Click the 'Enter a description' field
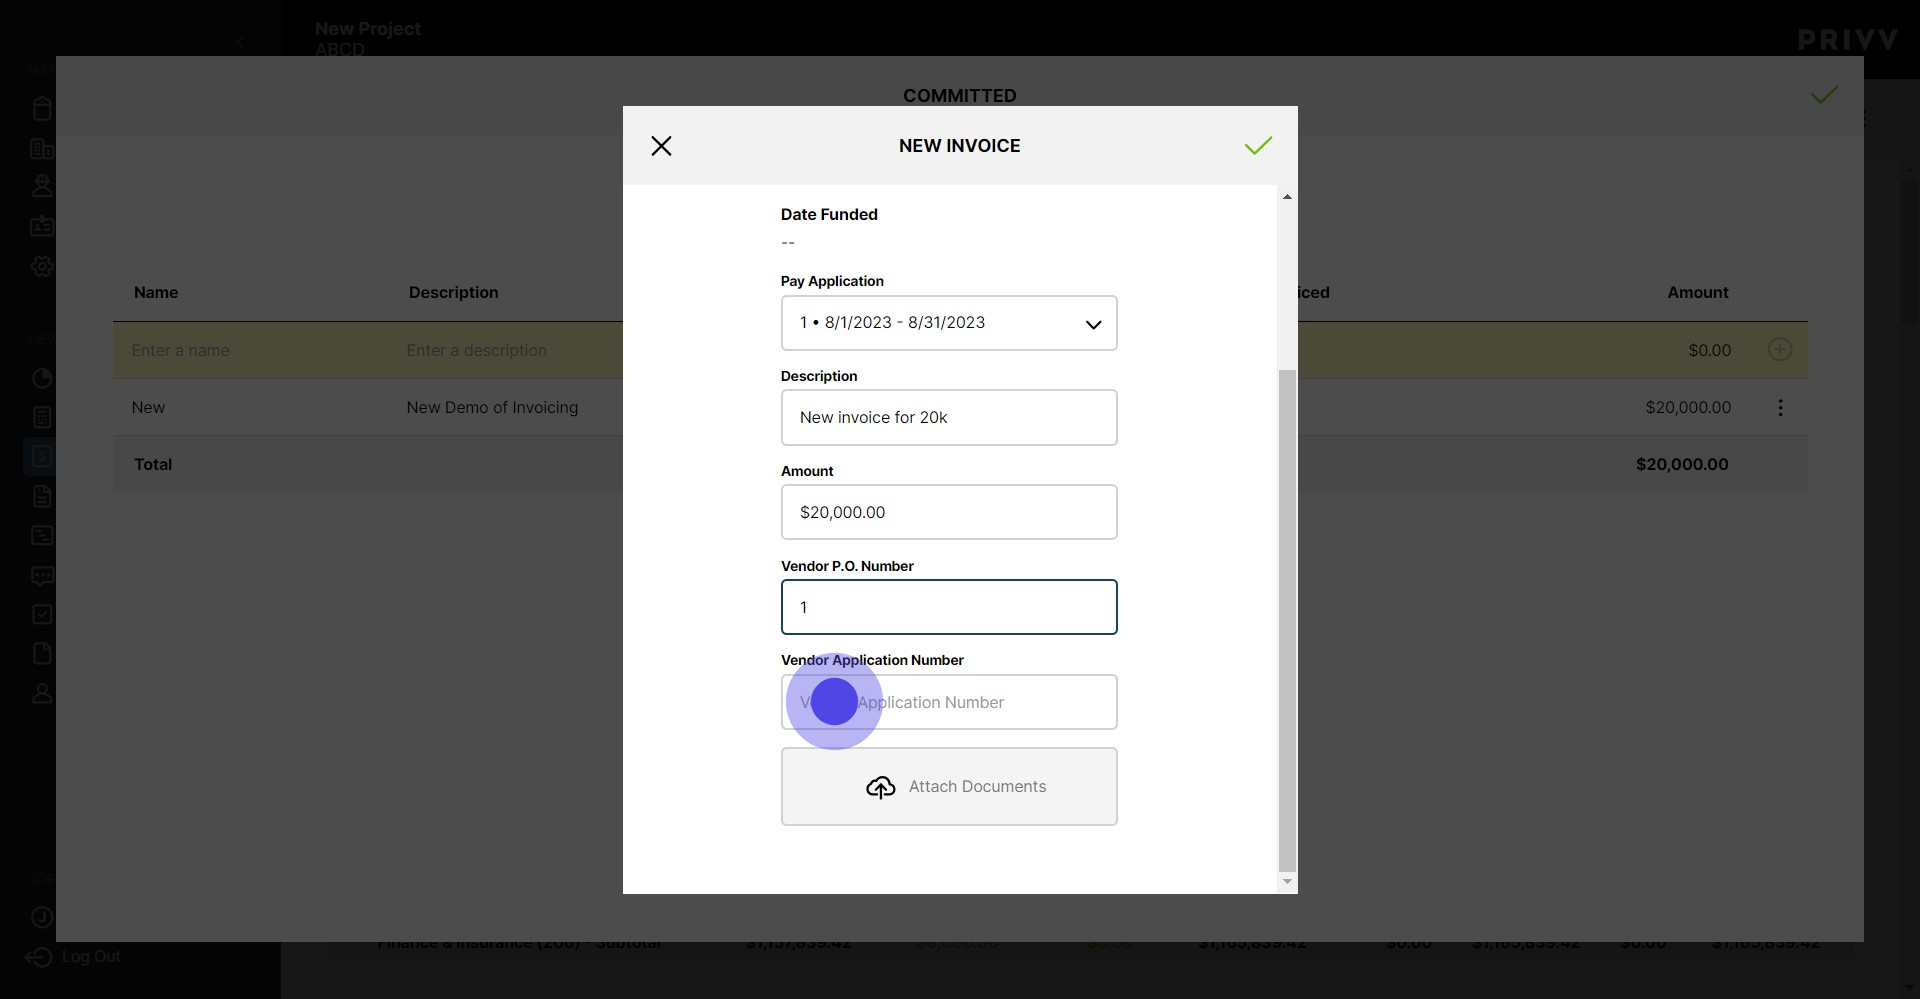Viewport: 1920px width, 999px height. coord(476,351)
